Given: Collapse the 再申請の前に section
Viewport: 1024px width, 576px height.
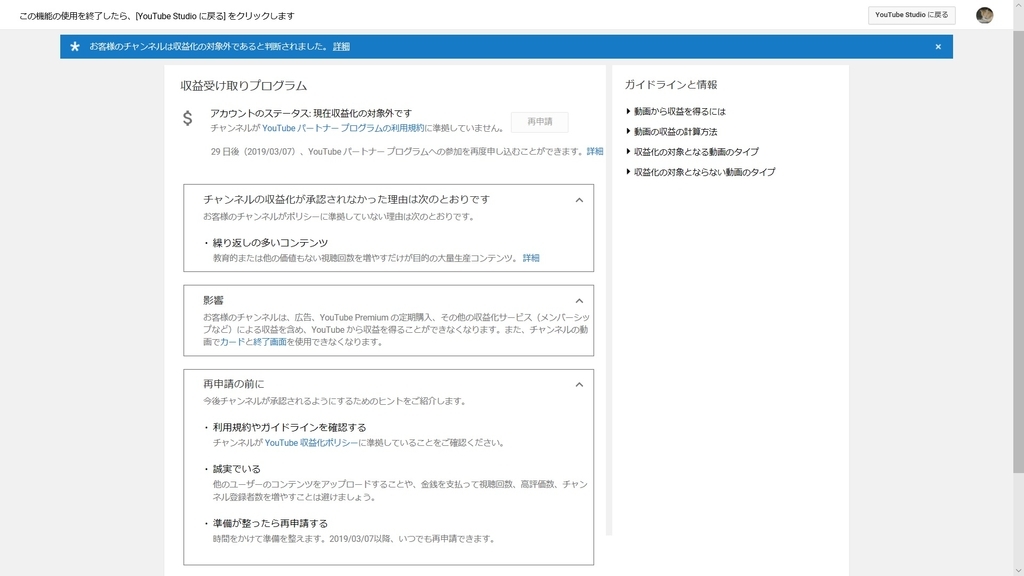Looking at the screenshot, I should pos(579,385).
